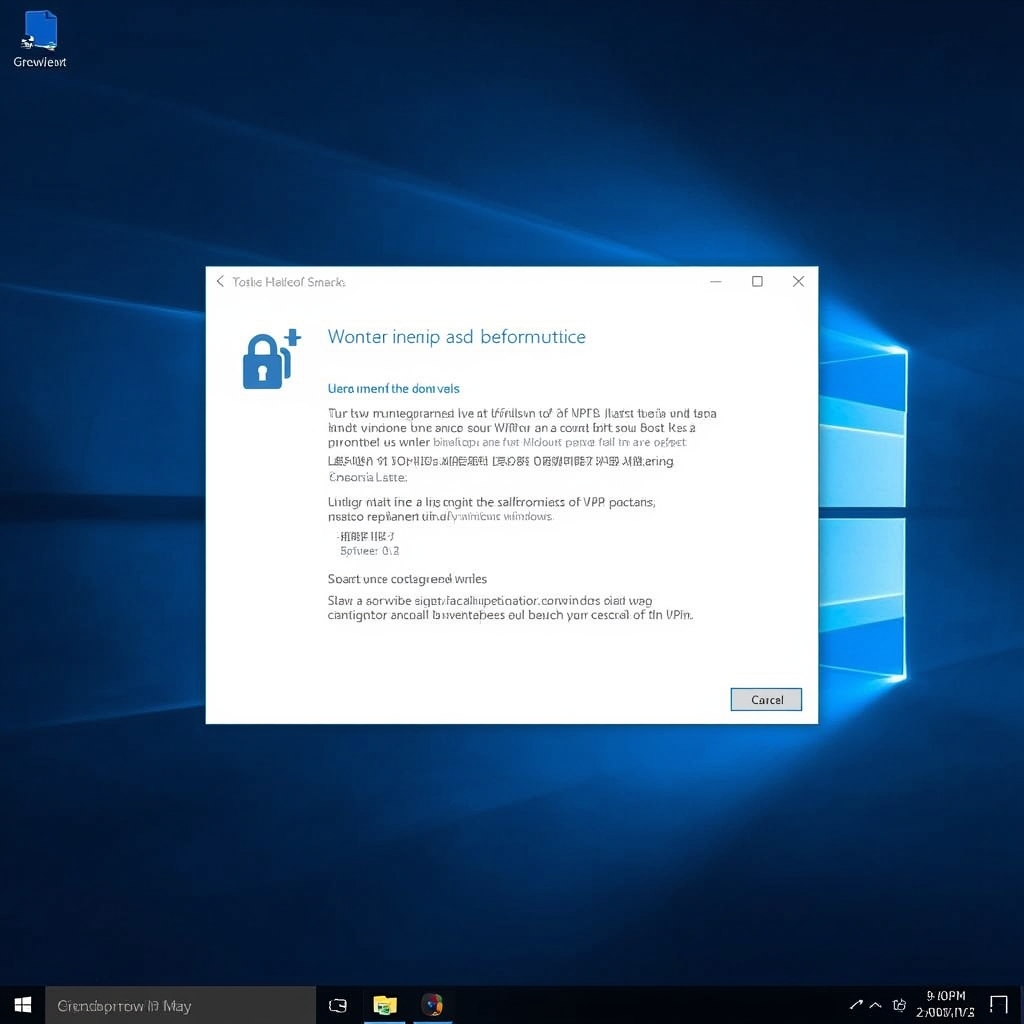
Task: Click the diagonal arrow tray icon
Action: [856, 1004]
